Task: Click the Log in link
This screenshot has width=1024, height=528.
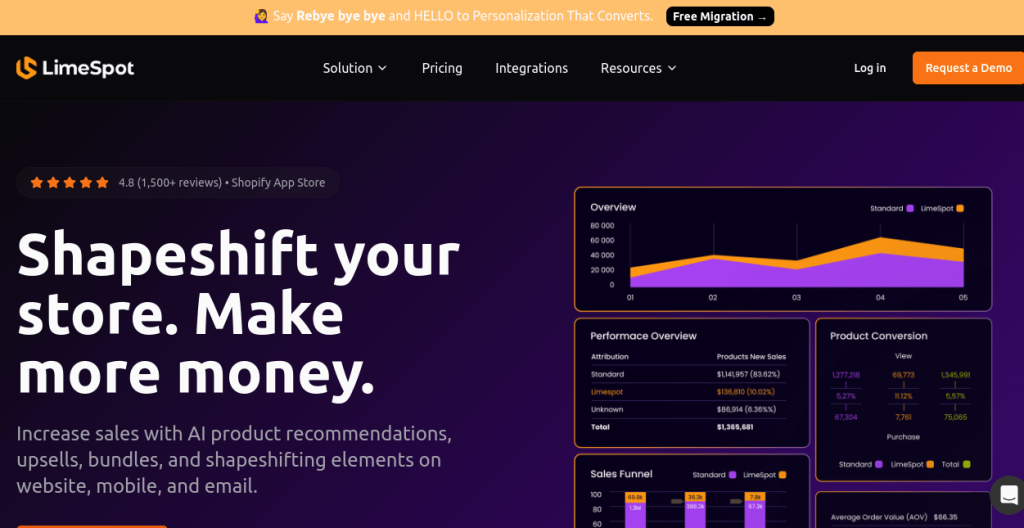Action: pyautogui.click(x=870, y=68)
